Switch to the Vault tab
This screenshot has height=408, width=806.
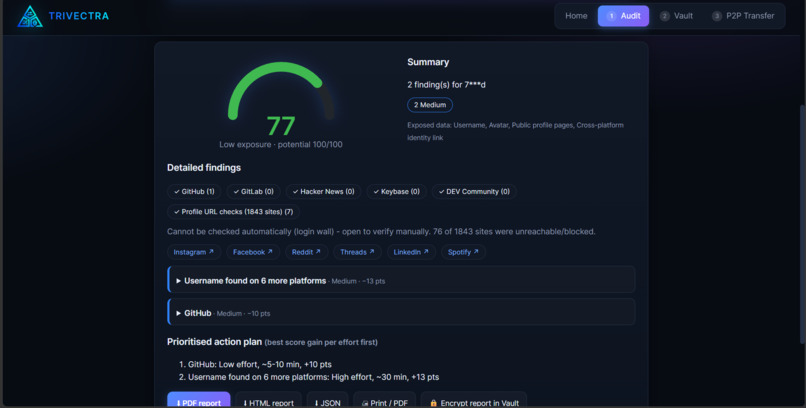[x=676, y=16]
